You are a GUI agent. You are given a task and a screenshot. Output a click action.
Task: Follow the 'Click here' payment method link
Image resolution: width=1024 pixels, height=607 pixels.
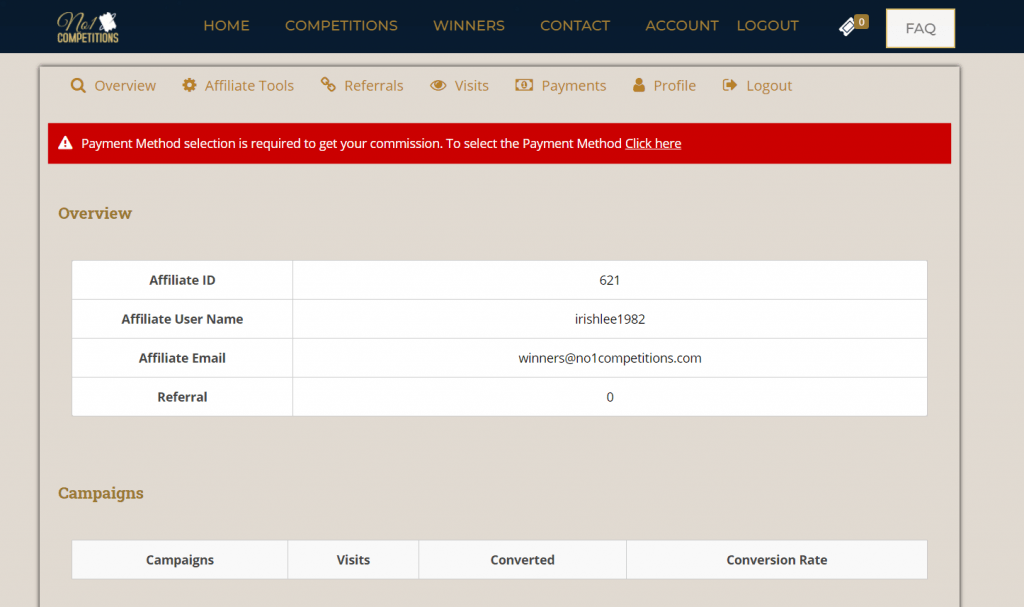click(653, 144)
